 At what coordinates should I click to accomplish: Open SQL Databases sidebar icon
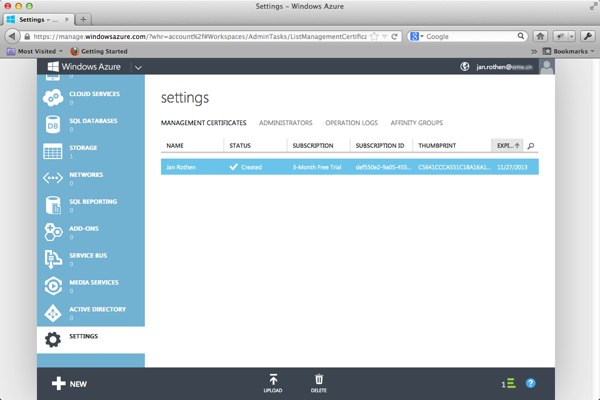(x=53, y=124)
